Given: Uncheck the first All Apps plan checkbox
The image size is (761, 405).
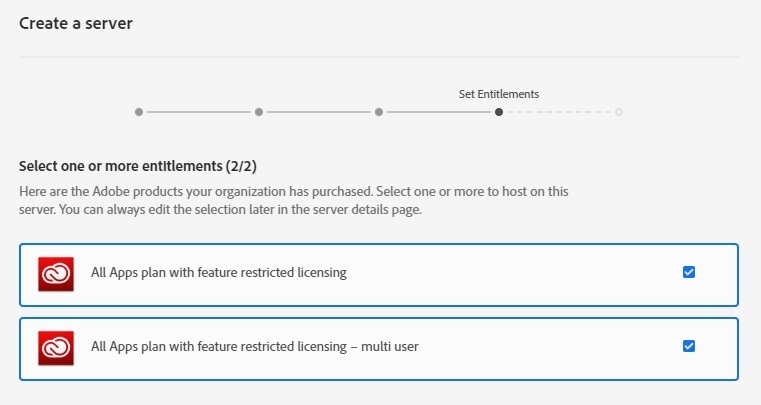Looking at the screenshot, I should point(689,272).
